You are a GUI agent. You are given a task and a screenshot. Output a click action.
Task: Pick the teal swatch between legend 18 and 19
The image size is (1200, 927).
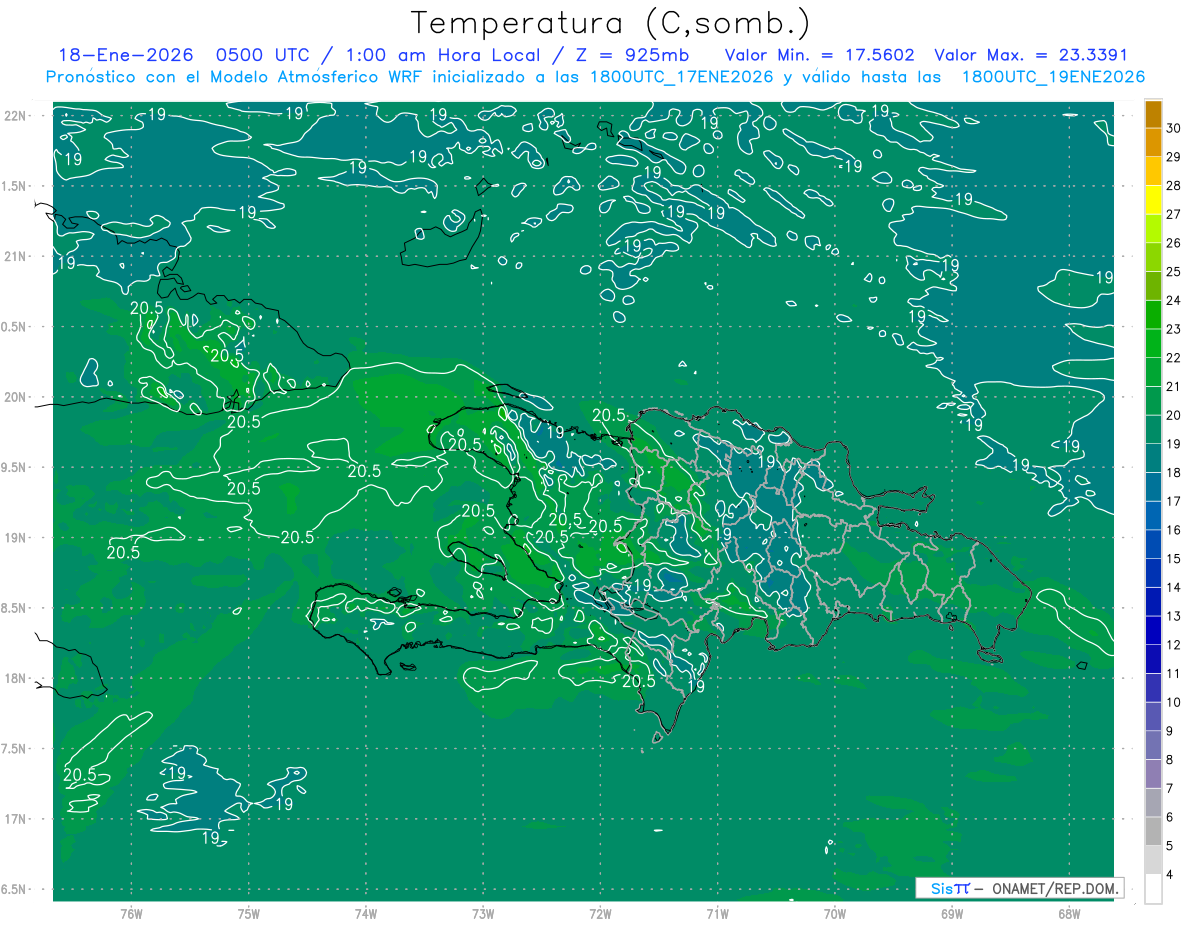click(x=1153, y=458)
